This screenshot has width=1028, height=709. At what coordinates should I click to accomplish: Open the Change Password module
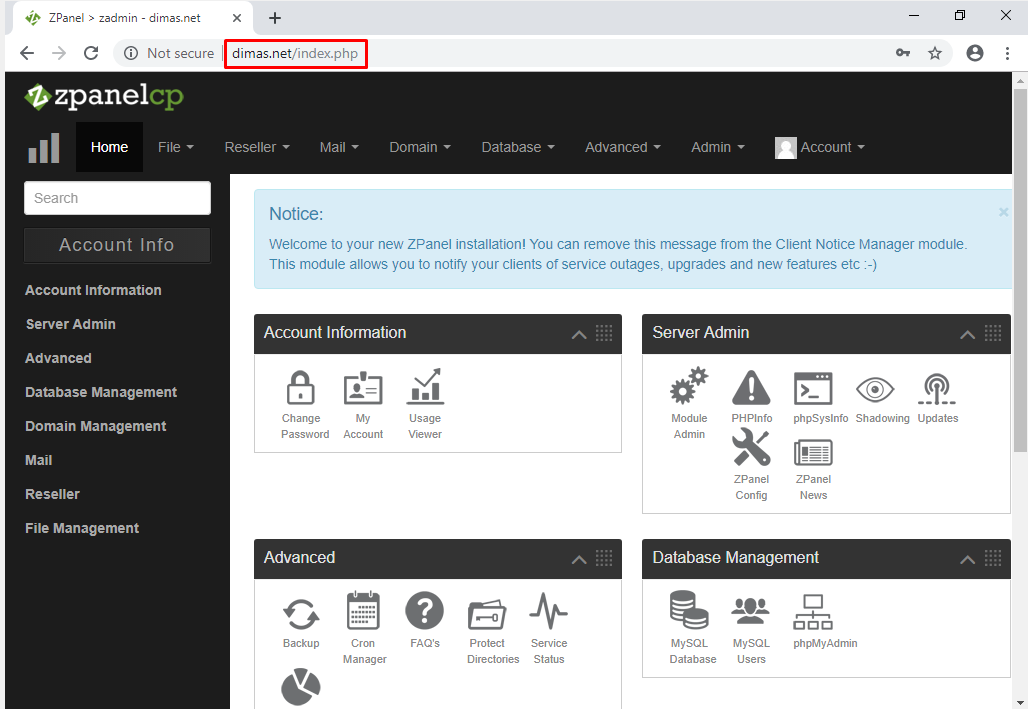(301, 404)
